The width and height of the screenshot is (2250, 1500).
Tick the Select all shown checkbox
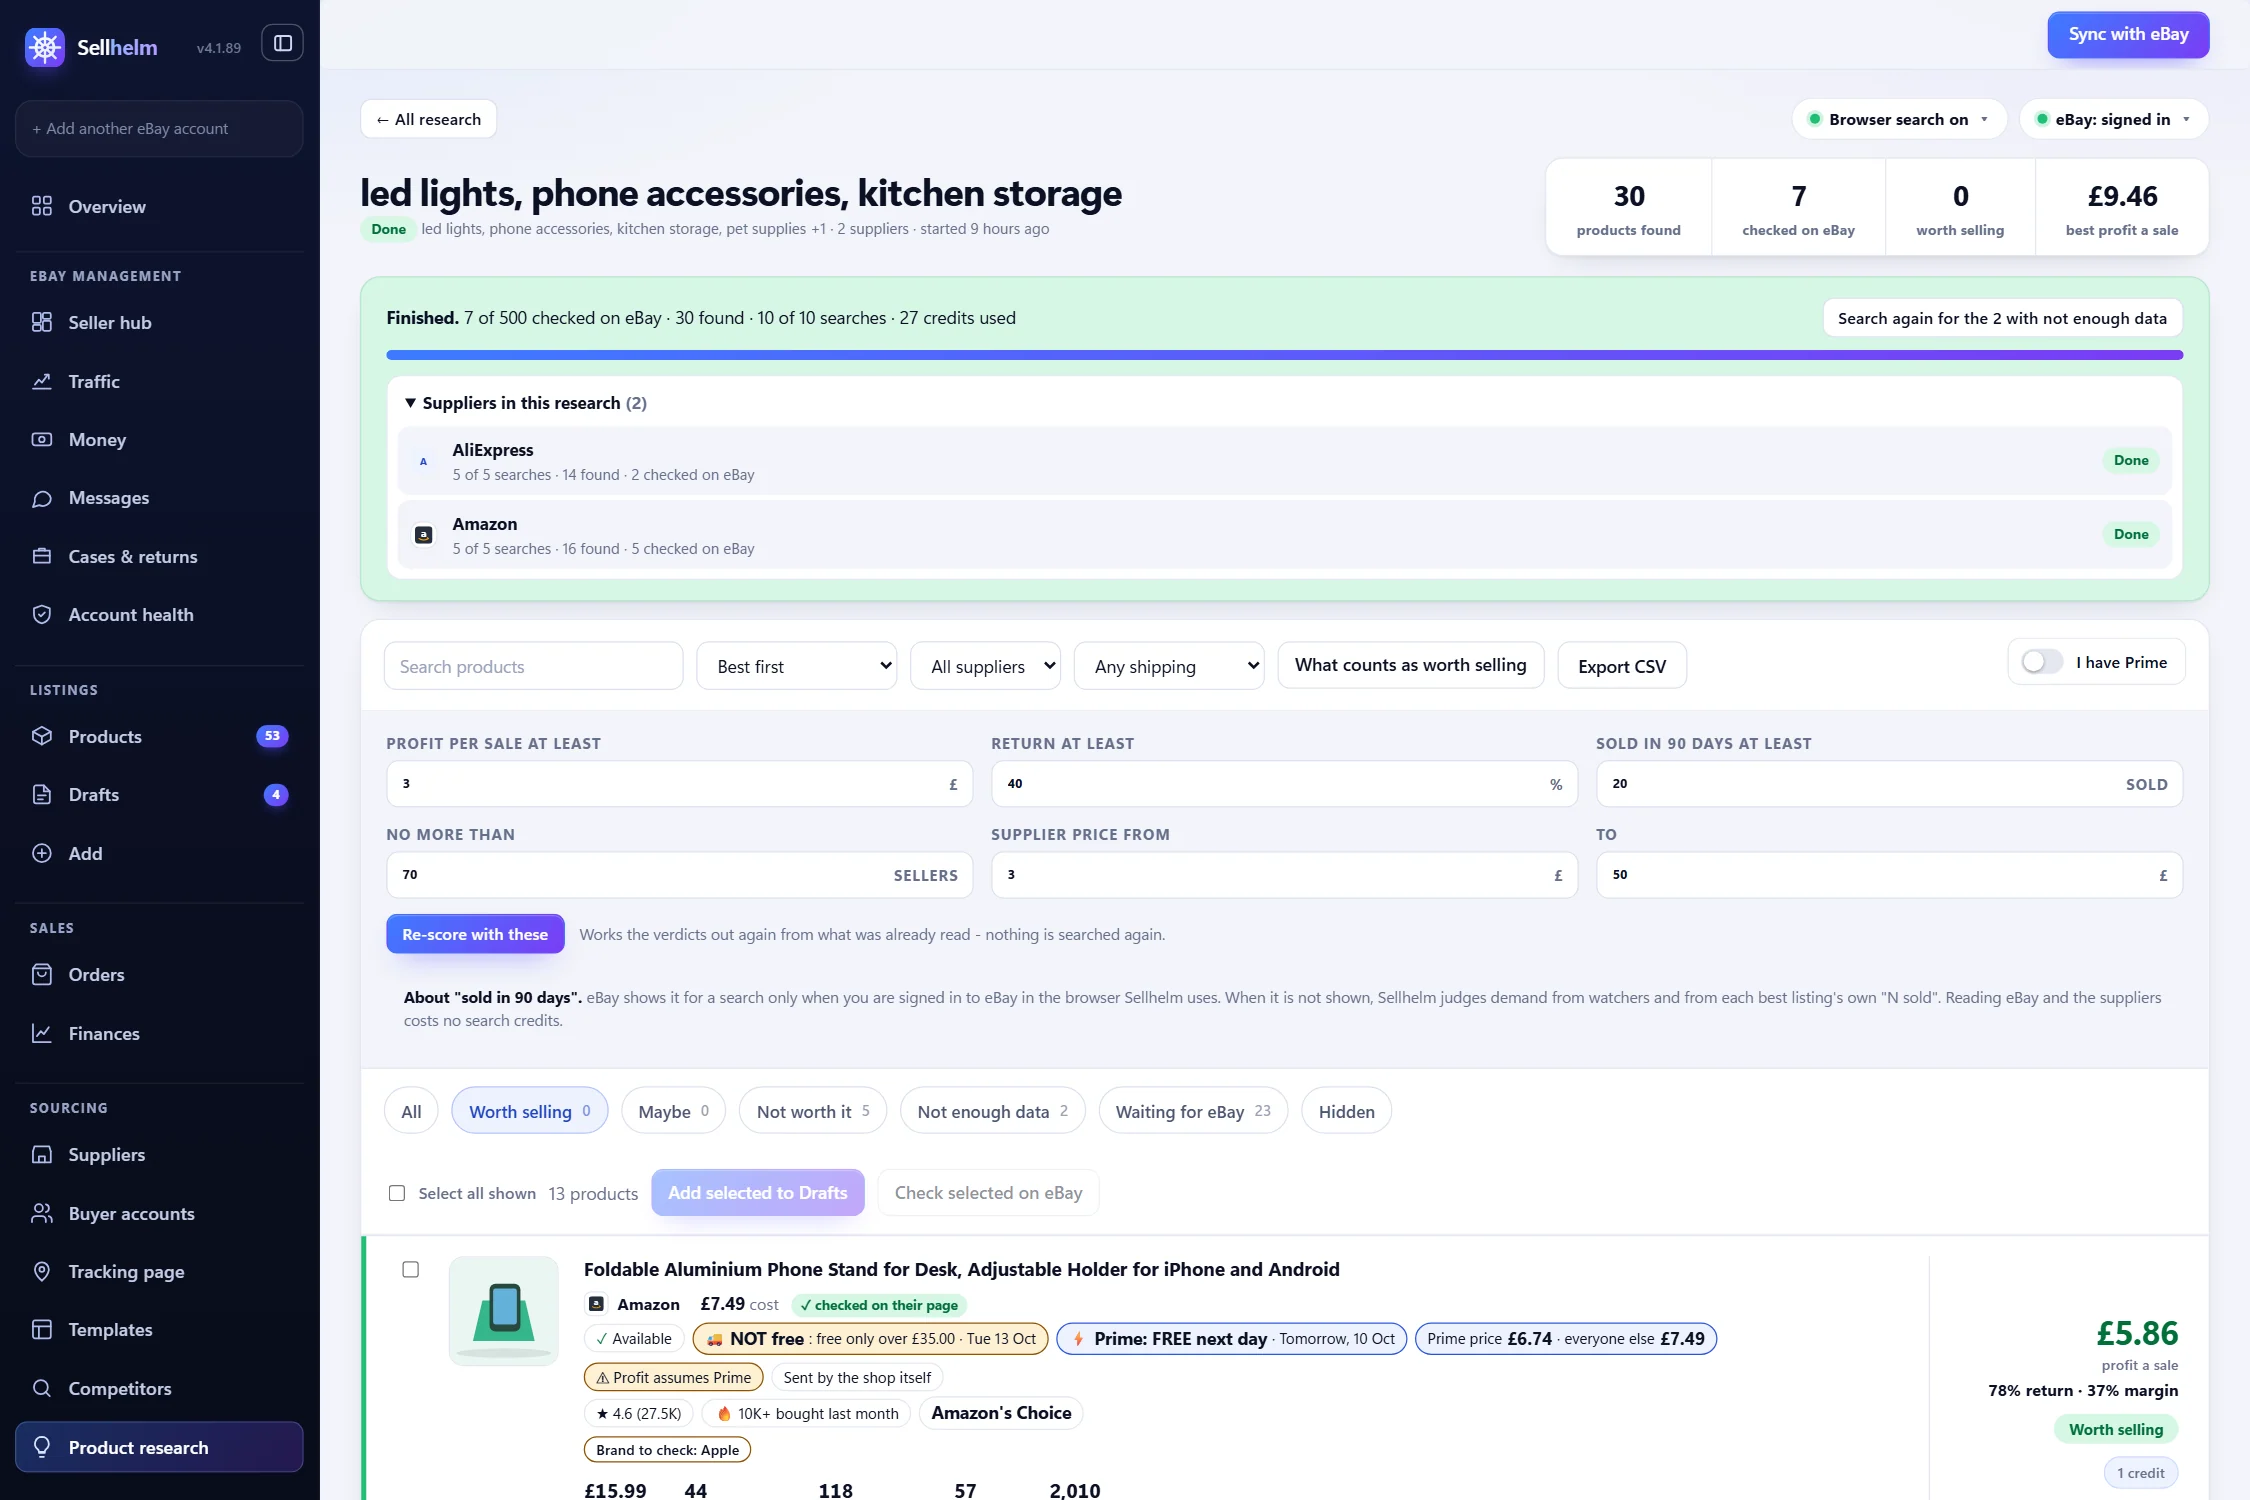pos(397,1193)
